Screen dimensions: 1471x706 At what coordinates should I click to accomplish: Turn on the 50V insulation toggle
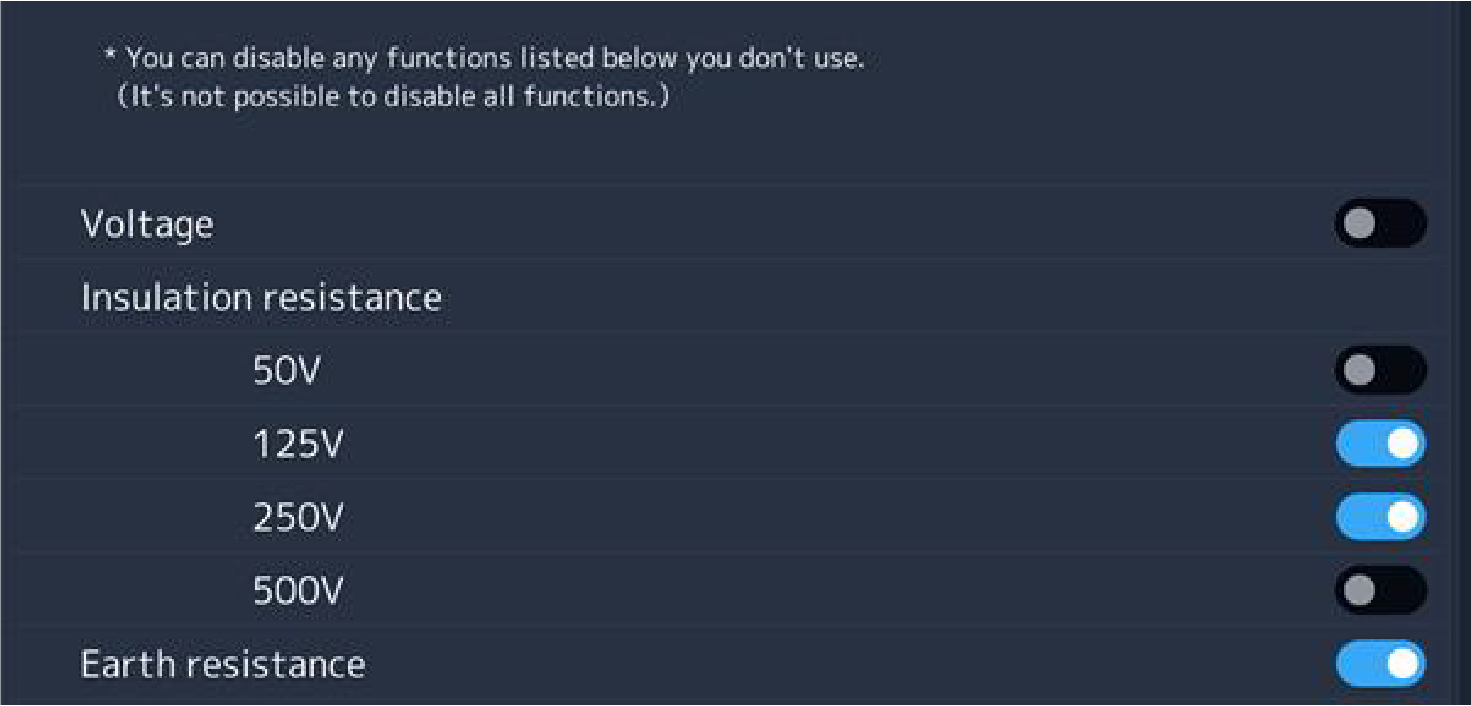pos(1380,371)
